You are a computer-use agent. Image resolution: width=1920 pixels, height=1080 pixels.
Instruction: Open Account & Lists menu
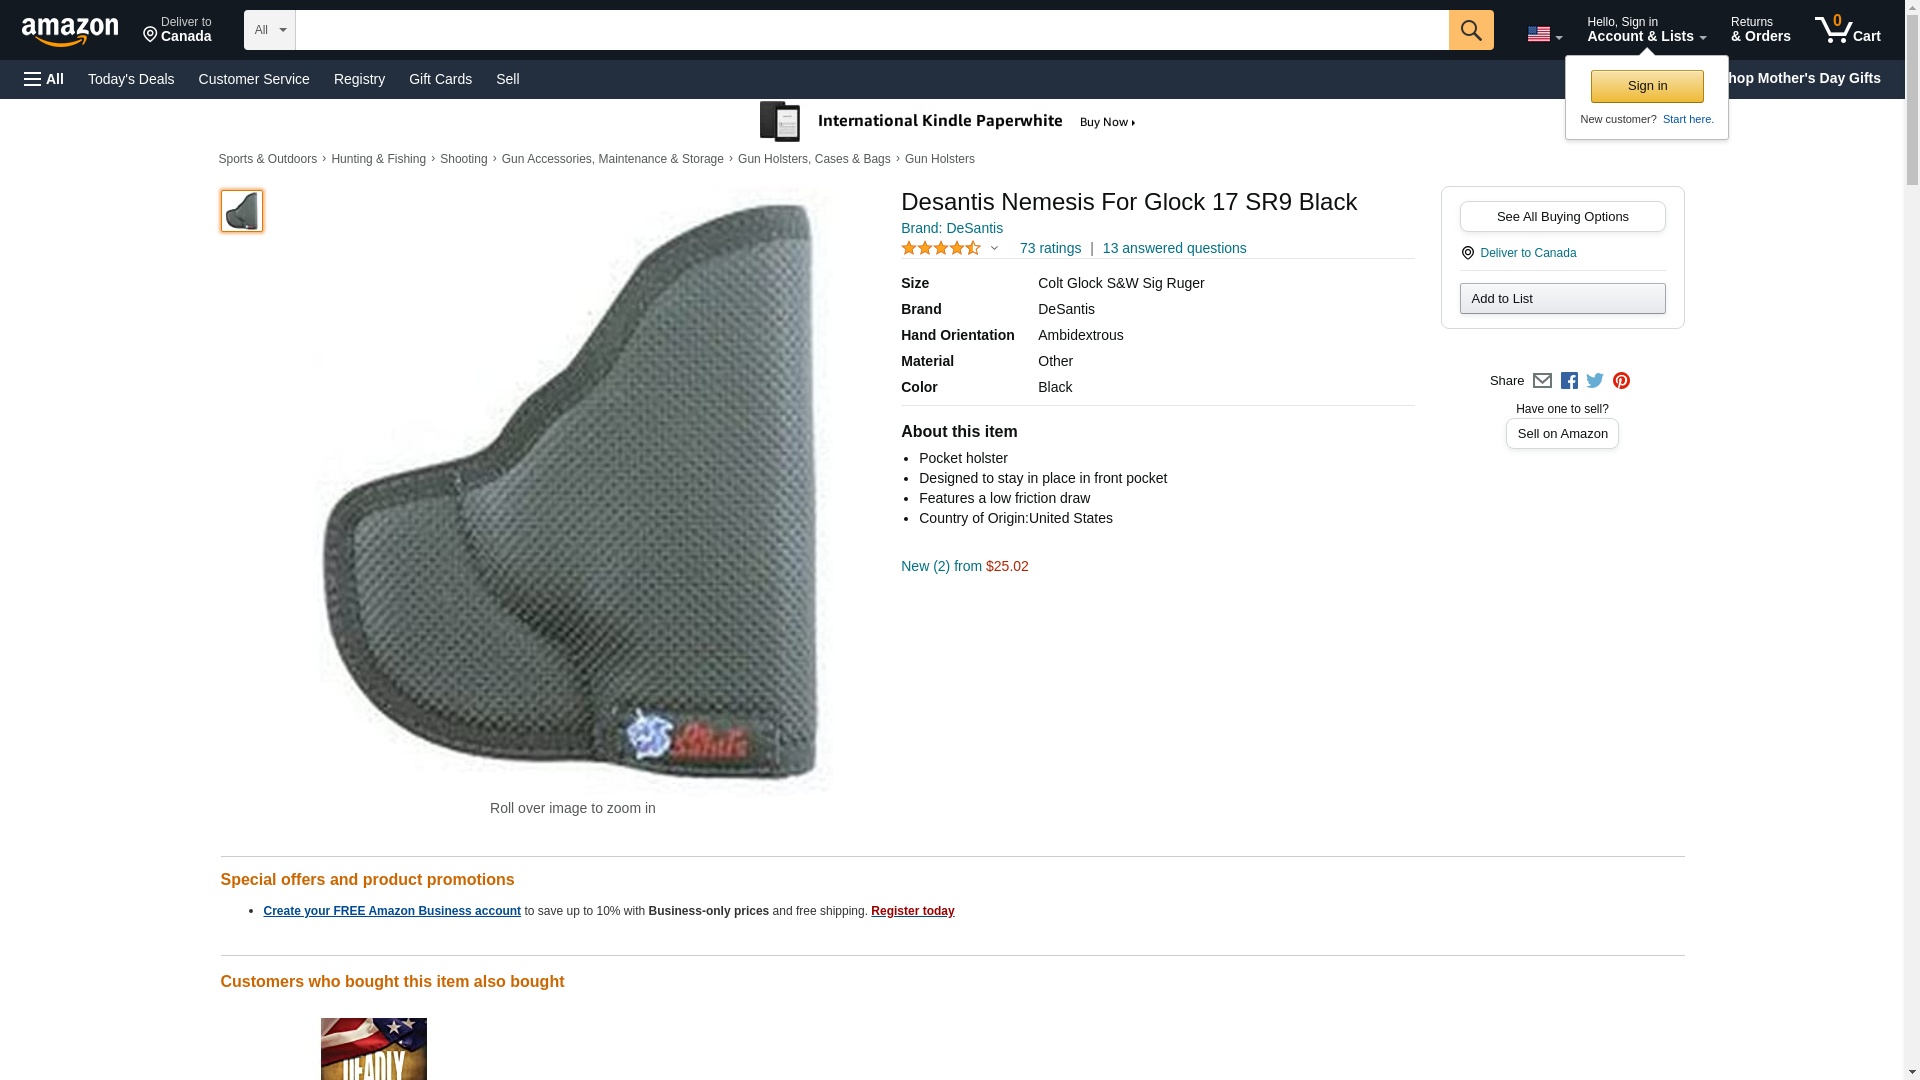(x=1646, y=30)
